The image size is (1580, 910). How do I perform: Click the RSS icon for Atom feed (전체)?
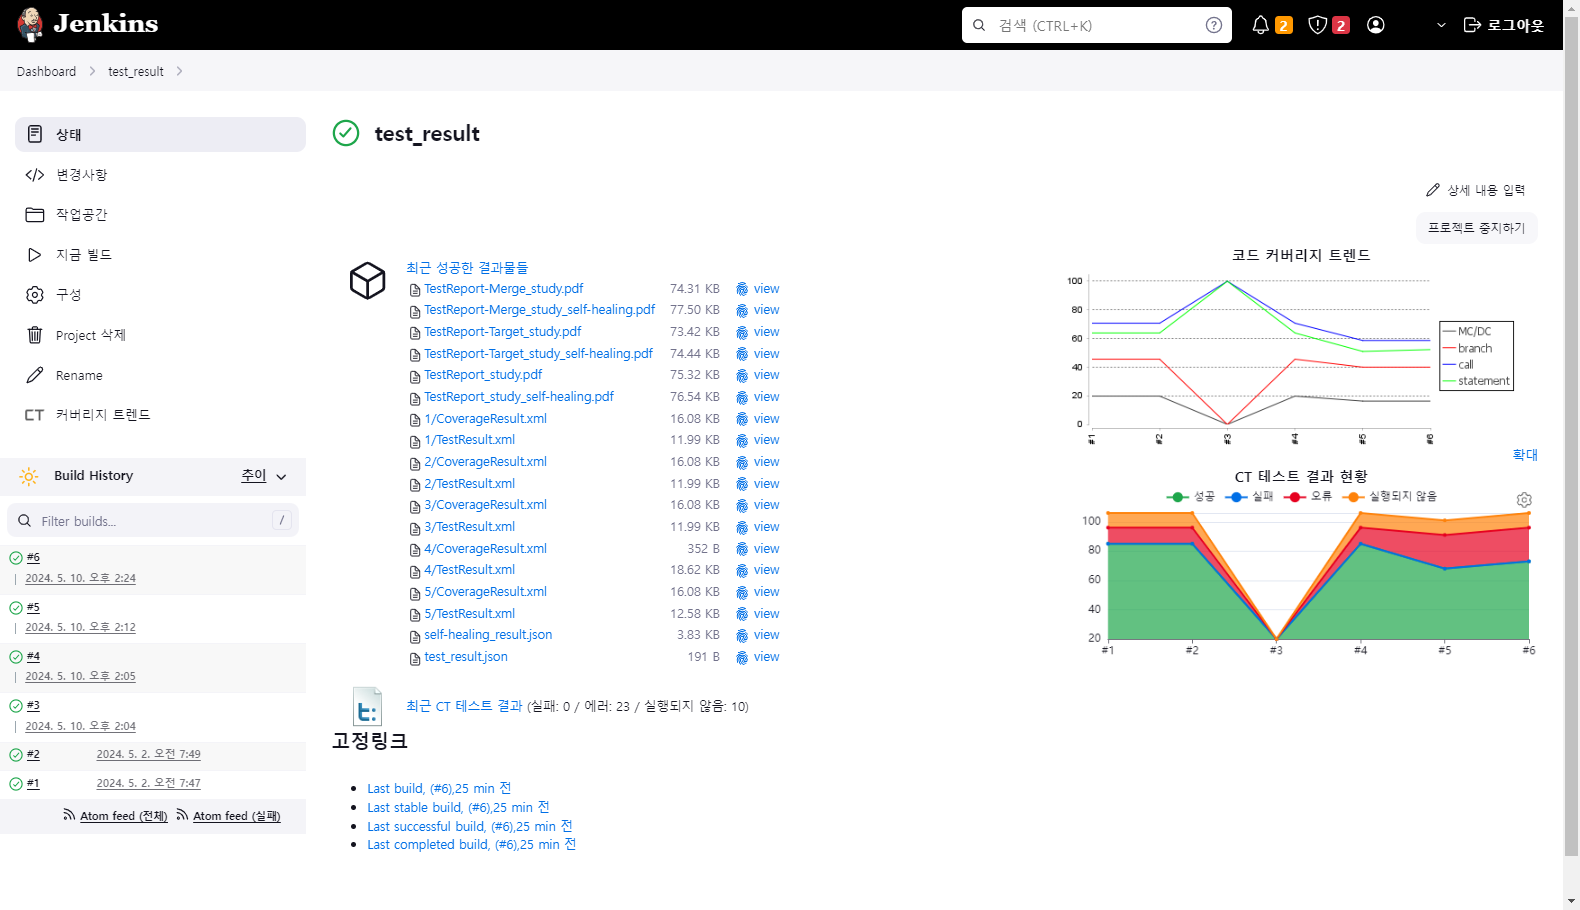click(x=69, y=815)
